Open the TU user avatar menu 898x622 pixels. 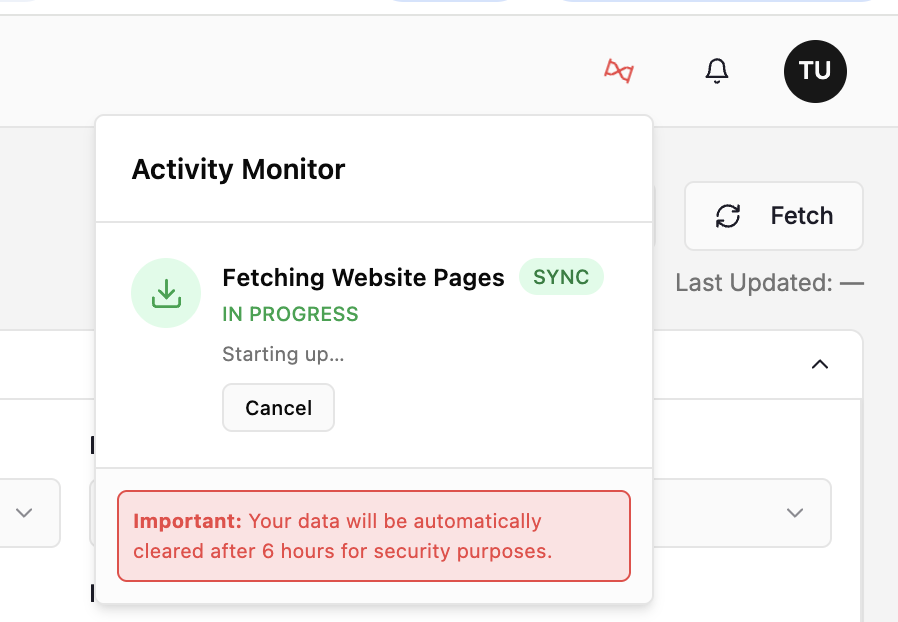coord(815,72)
